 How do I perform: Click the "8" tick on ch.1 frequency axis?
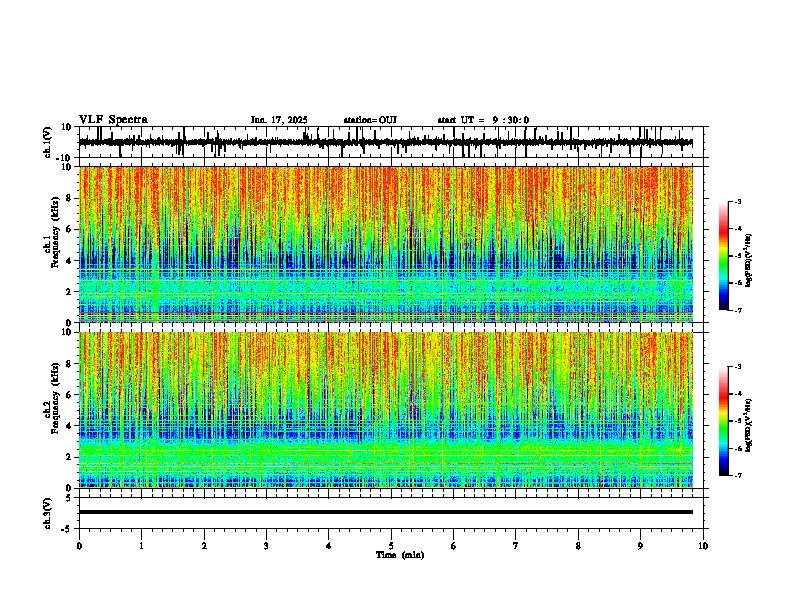[x=70, y=198]
